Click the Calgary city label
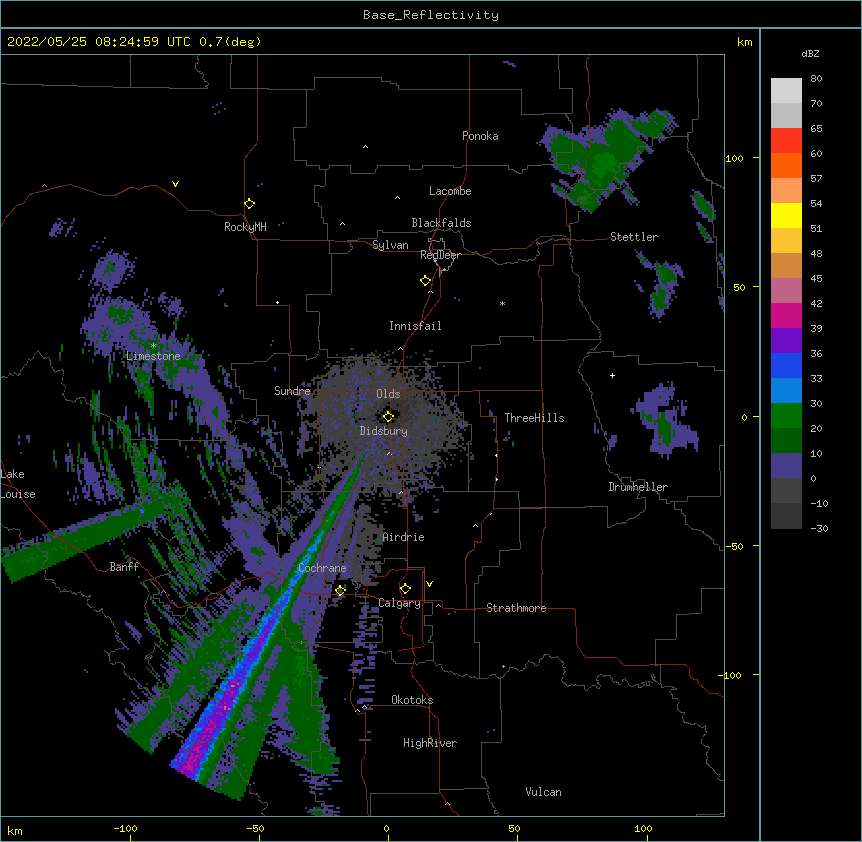This screenshot has height=842, width=862. click(x=399, y=603)
